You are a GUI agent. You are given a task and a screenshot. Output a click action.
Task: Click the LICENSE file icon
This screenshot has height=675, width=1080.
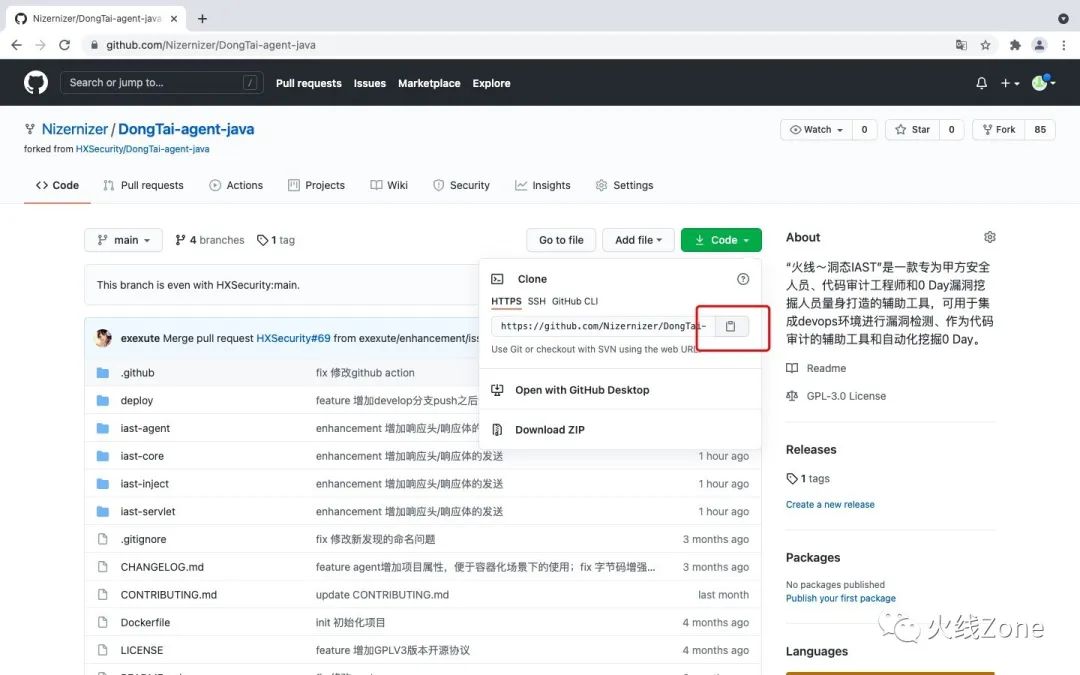[103, 650]
